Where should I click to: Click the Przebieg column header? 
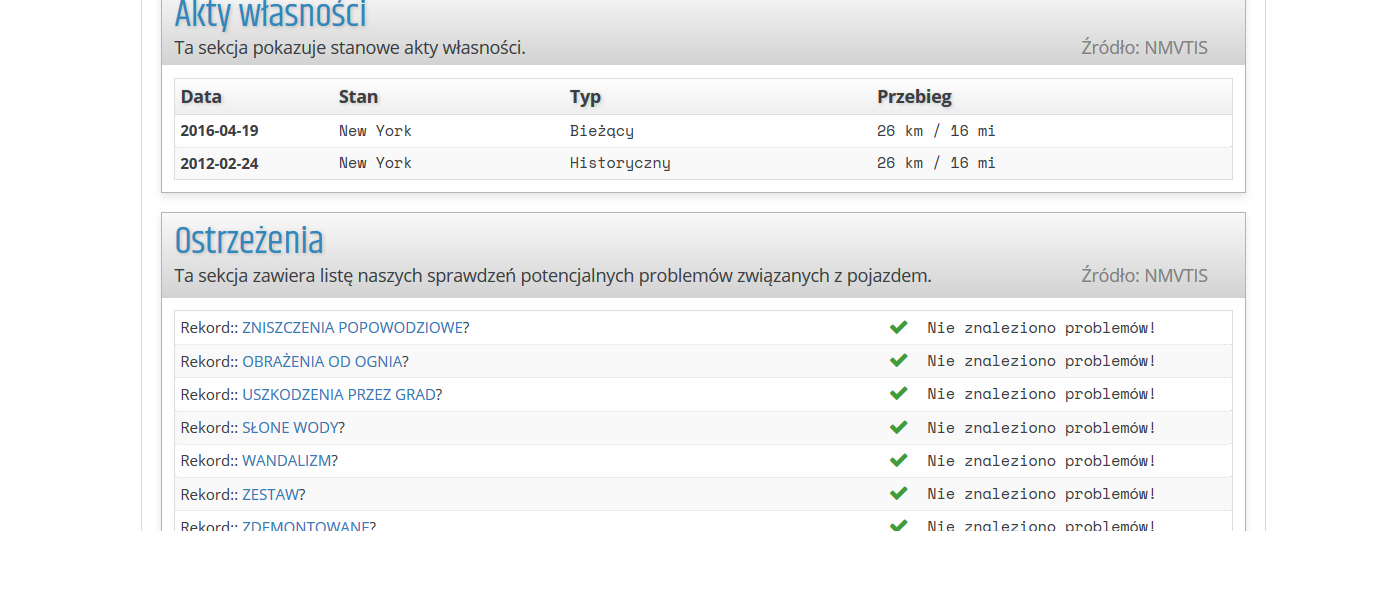click(x=914, y=97)
